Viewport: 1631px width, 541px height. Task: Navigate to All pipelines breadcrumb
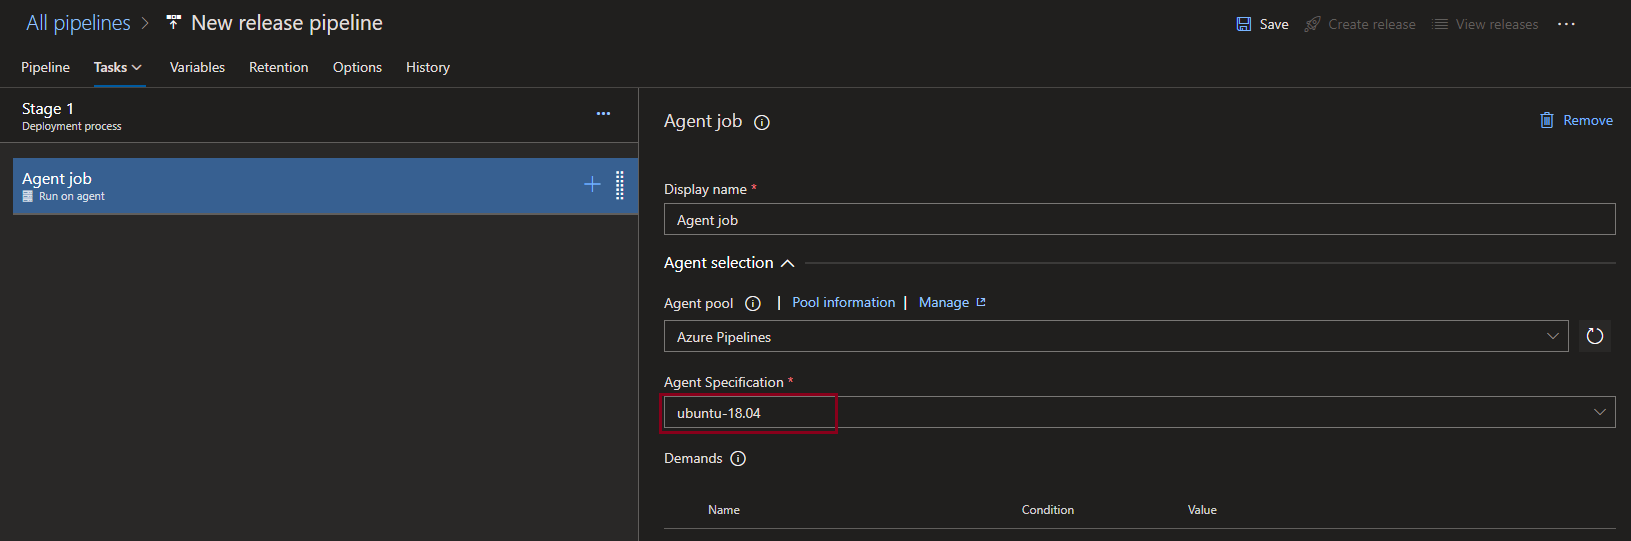coord(78,23)
